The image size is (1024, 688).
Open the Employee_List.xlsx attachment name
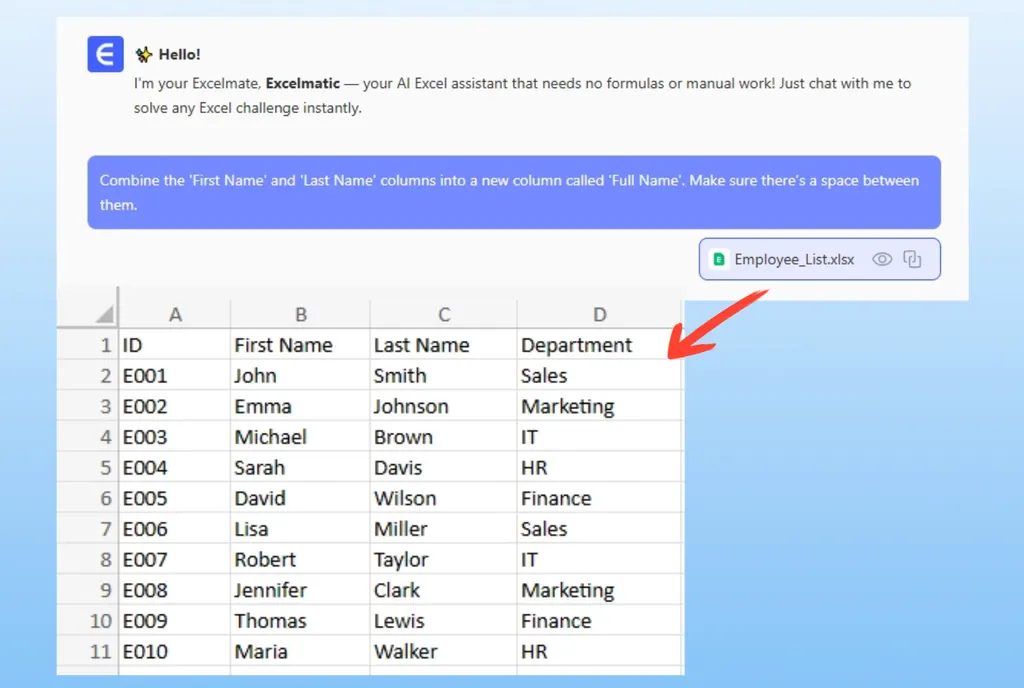click(794, 259)
